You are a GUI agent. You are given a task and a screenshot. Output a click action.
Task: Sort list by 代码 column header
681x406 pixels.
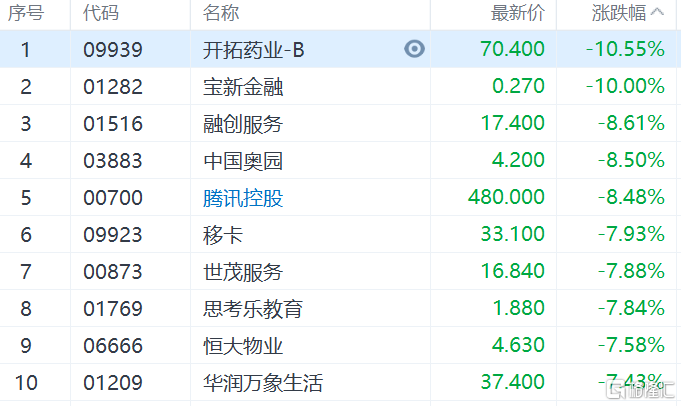pyautogui.click(x=100, y=13)
